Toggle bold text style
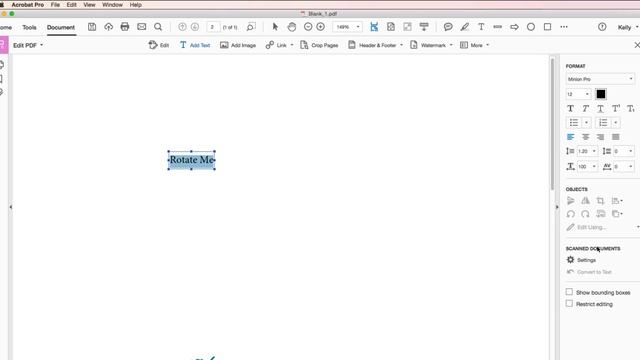 (x=571, y=109)
